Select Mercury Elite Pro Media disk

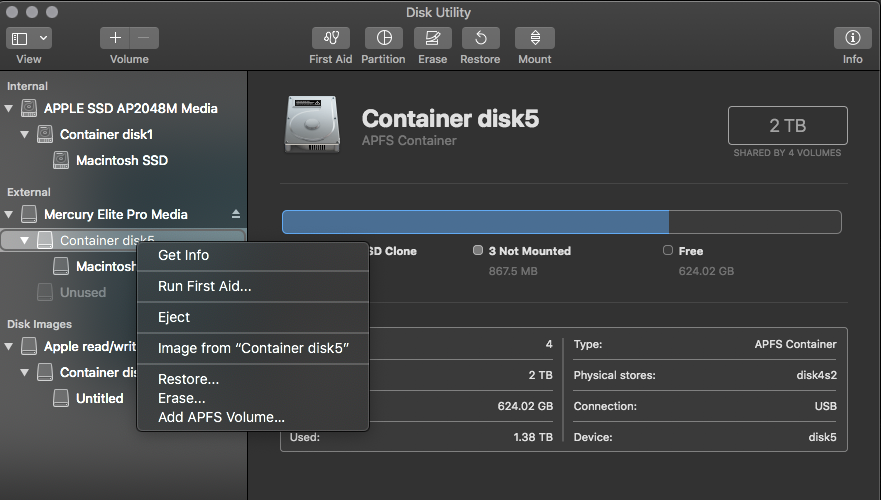[116, 214]
